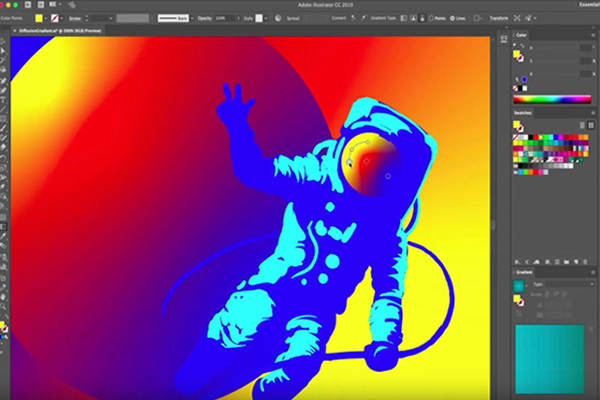This screenshot has width=600, height=400.
Task: Switch swatches to thumbnail grid view
Action: pos(591,125)
